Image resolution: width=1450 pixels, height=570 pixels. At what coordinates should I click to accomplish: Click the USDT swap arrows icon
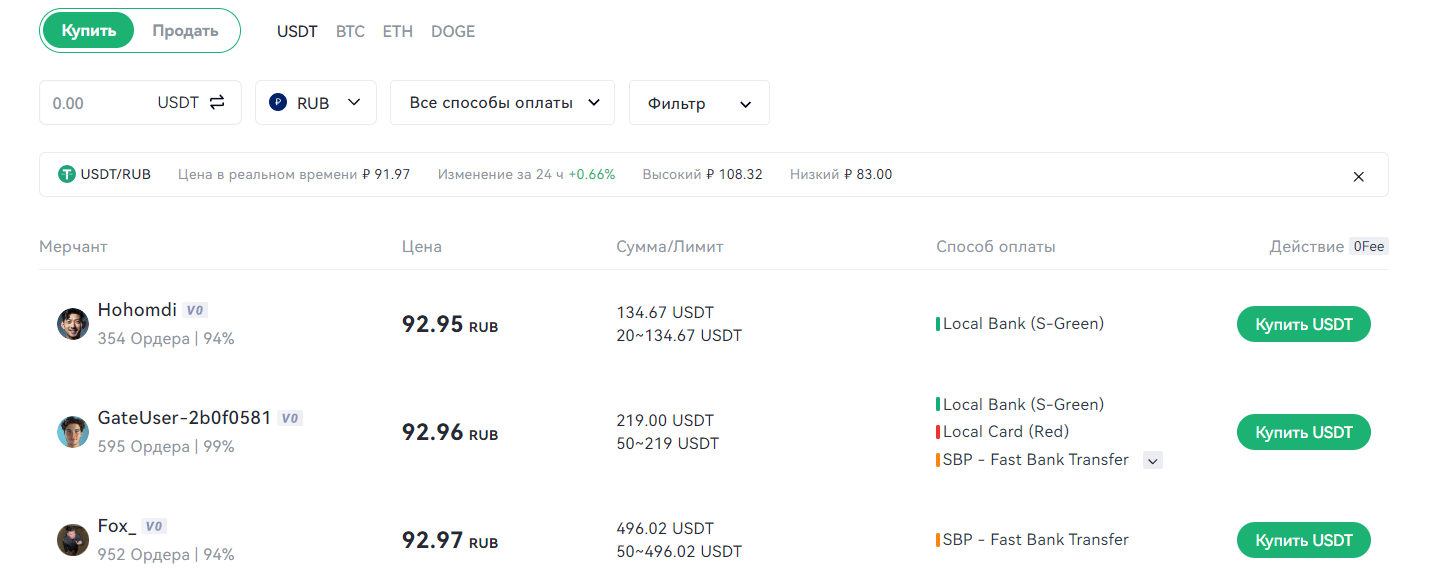(x=217, y=102)
